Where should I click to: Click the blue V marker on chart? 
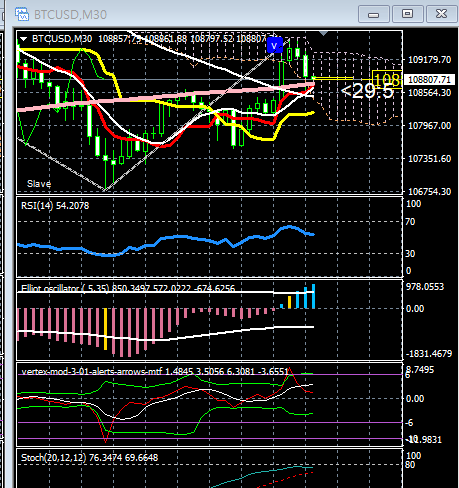tap(275, 45)
